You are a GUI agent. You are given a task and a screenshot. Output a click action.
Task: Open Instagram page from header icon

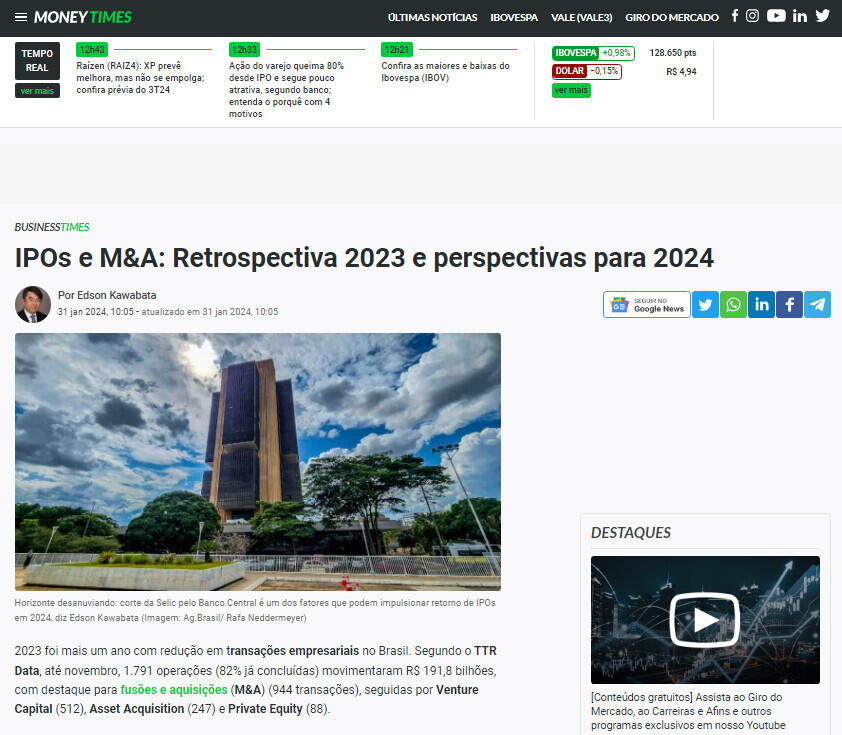coord(753,16)
